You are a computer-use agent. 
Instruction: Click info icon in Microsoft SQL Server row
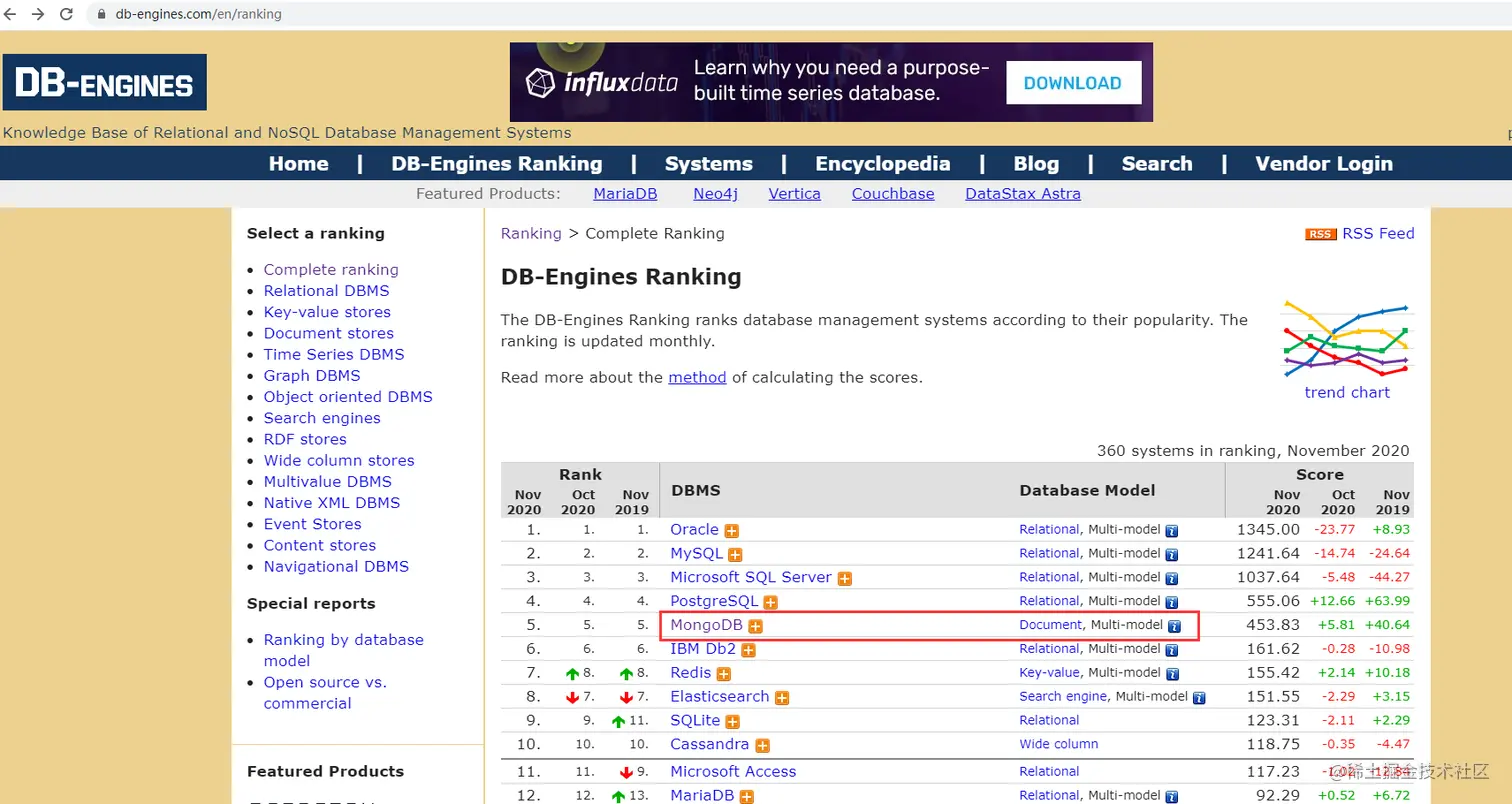click(x=1172, y=579)
